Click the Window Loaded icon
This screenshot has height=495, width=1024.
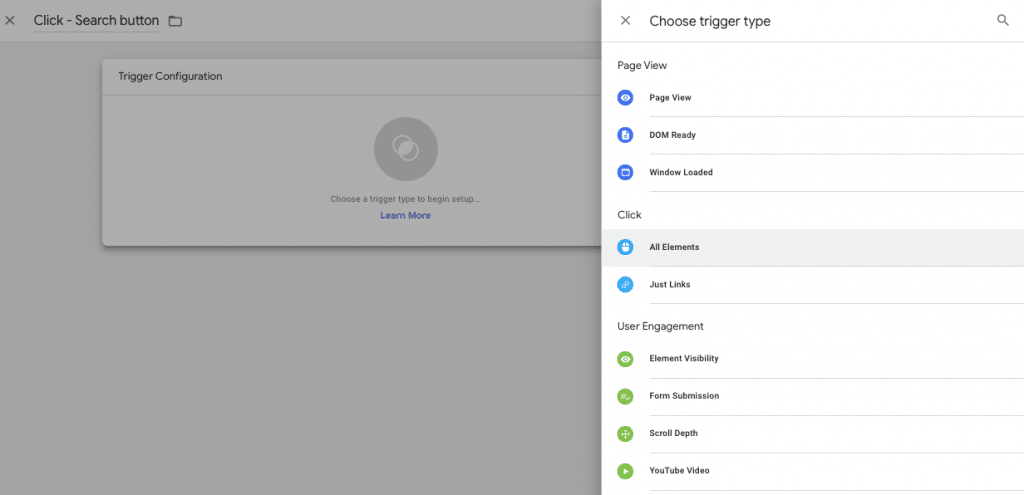625,172
